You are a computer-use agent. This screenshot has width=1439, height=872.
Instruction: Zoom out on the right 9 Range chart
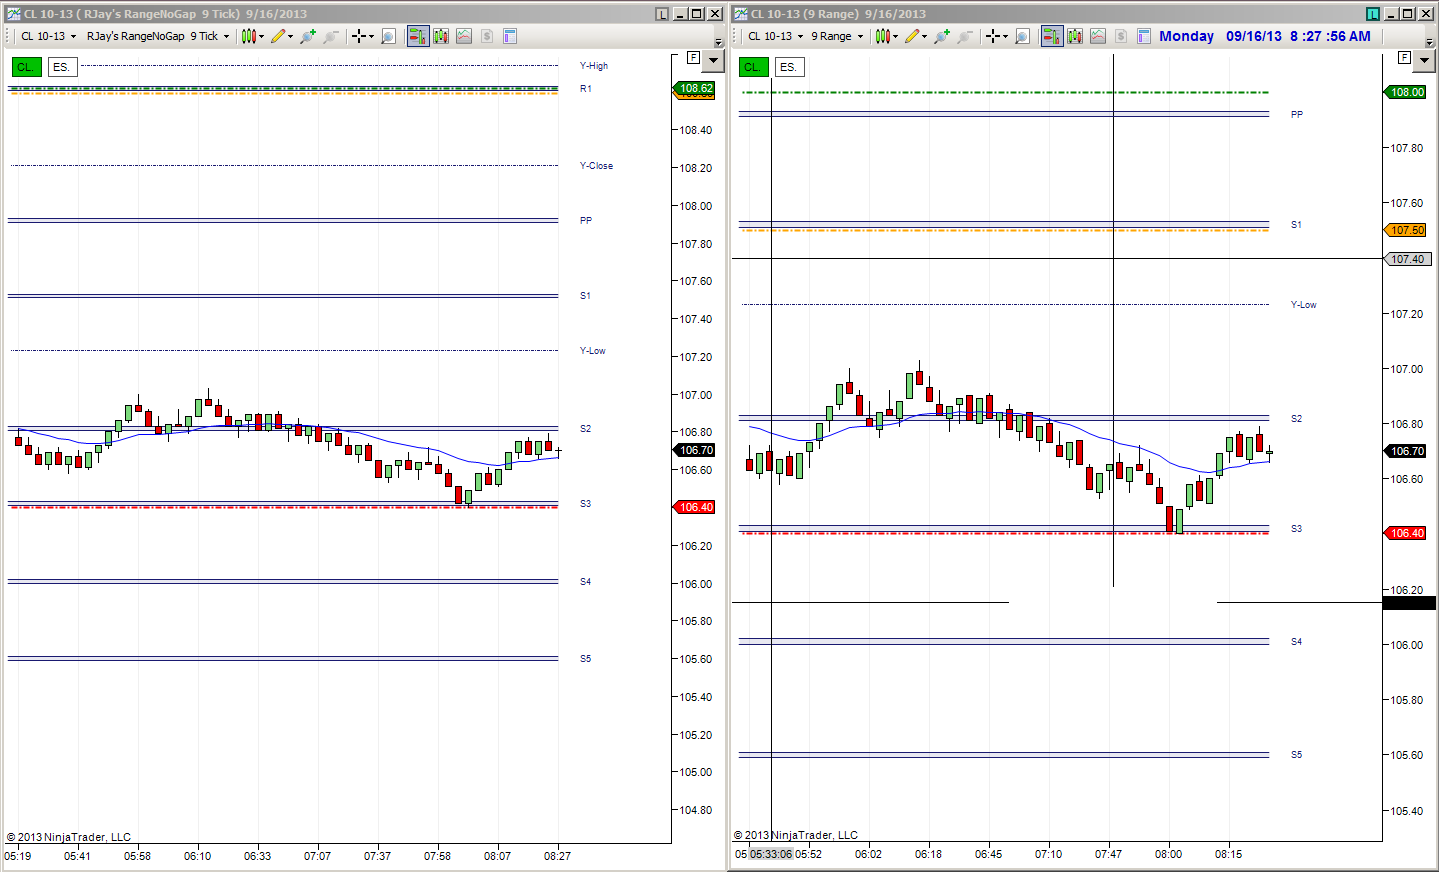[x=965, y=36]
